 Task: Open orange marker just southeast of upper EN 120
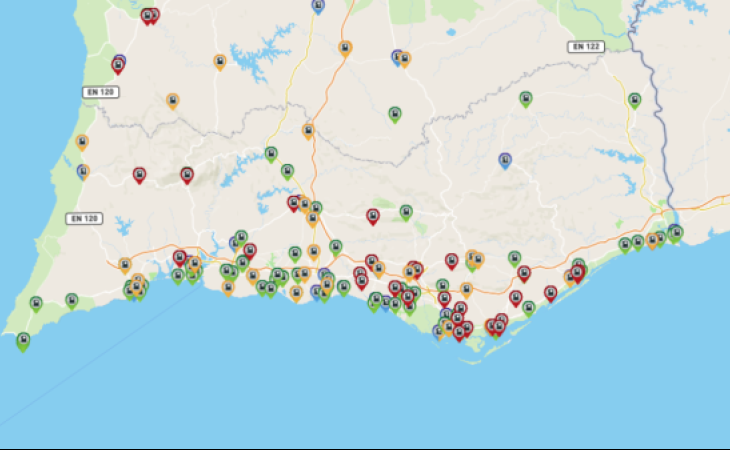[173, 101]
